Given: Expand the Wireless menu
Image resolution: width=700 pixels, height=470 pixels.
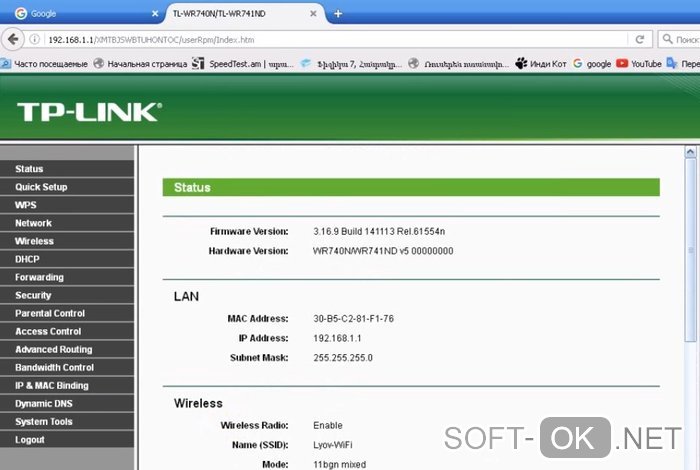Looking at the screenshot, I should click(67, 241).
